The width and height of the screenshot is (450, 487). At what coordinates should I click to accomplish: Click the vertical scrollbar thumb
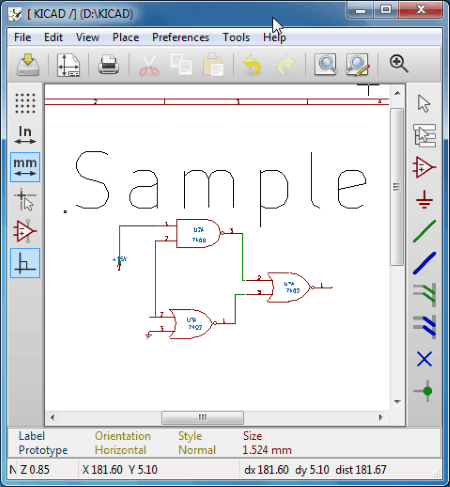click(397, 187)
